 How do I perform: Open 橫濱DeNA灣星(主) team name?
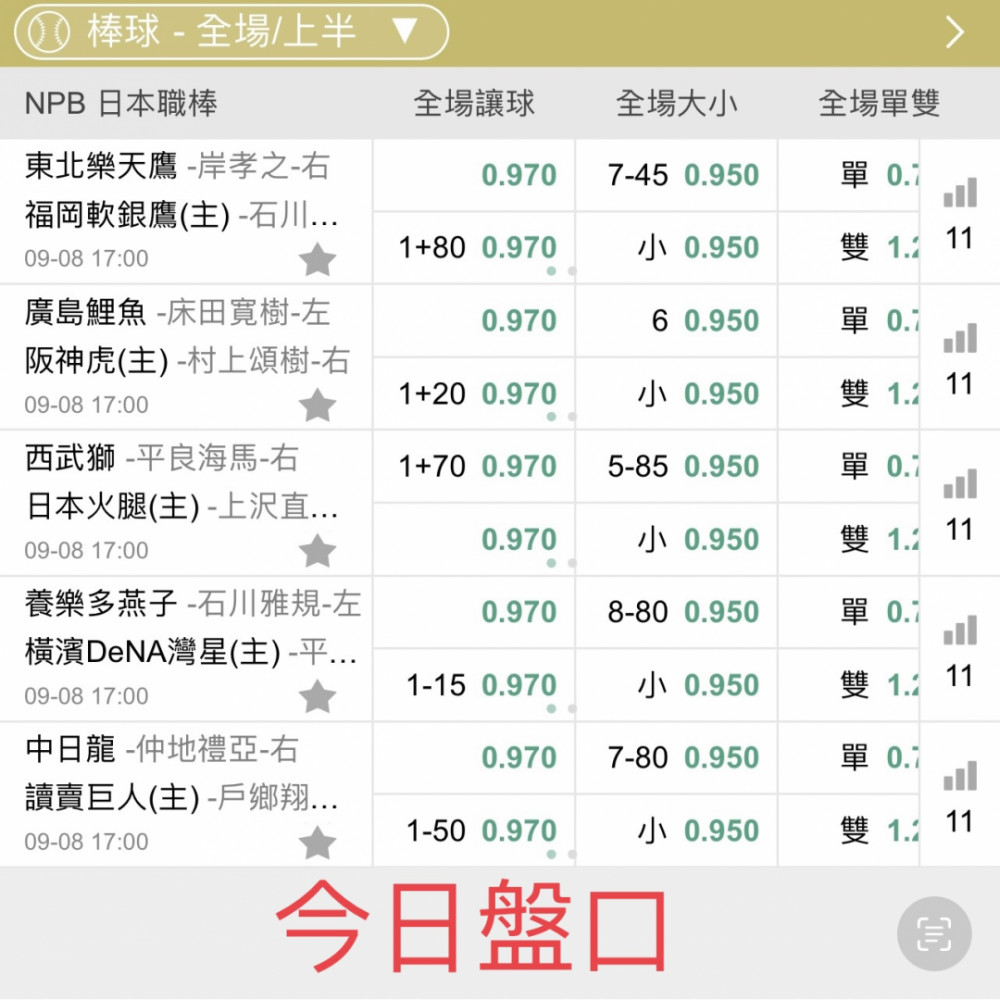click(x=152, y=652)
